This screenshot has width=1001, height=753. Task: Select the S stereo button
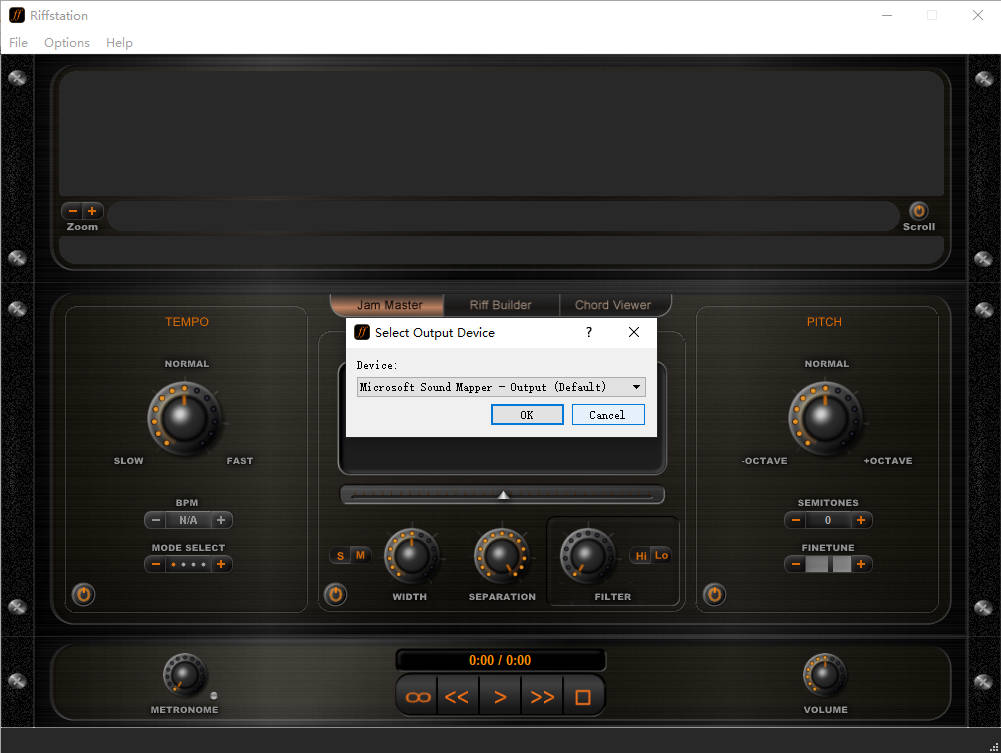340,556
